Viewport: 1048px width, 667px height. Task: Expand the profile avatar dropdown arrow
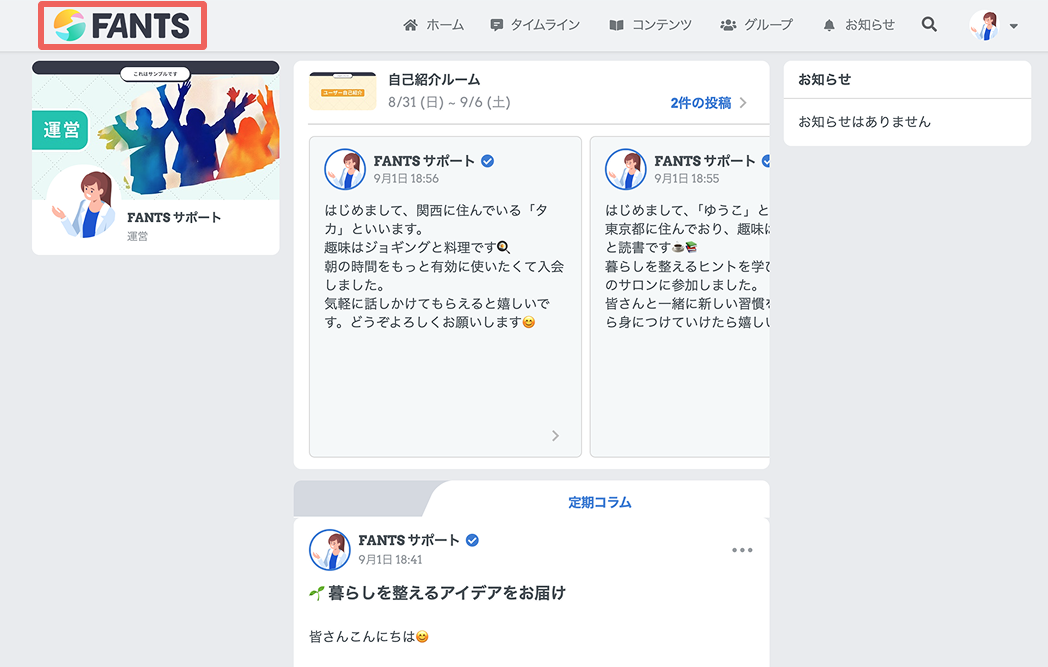point(1013,26)
